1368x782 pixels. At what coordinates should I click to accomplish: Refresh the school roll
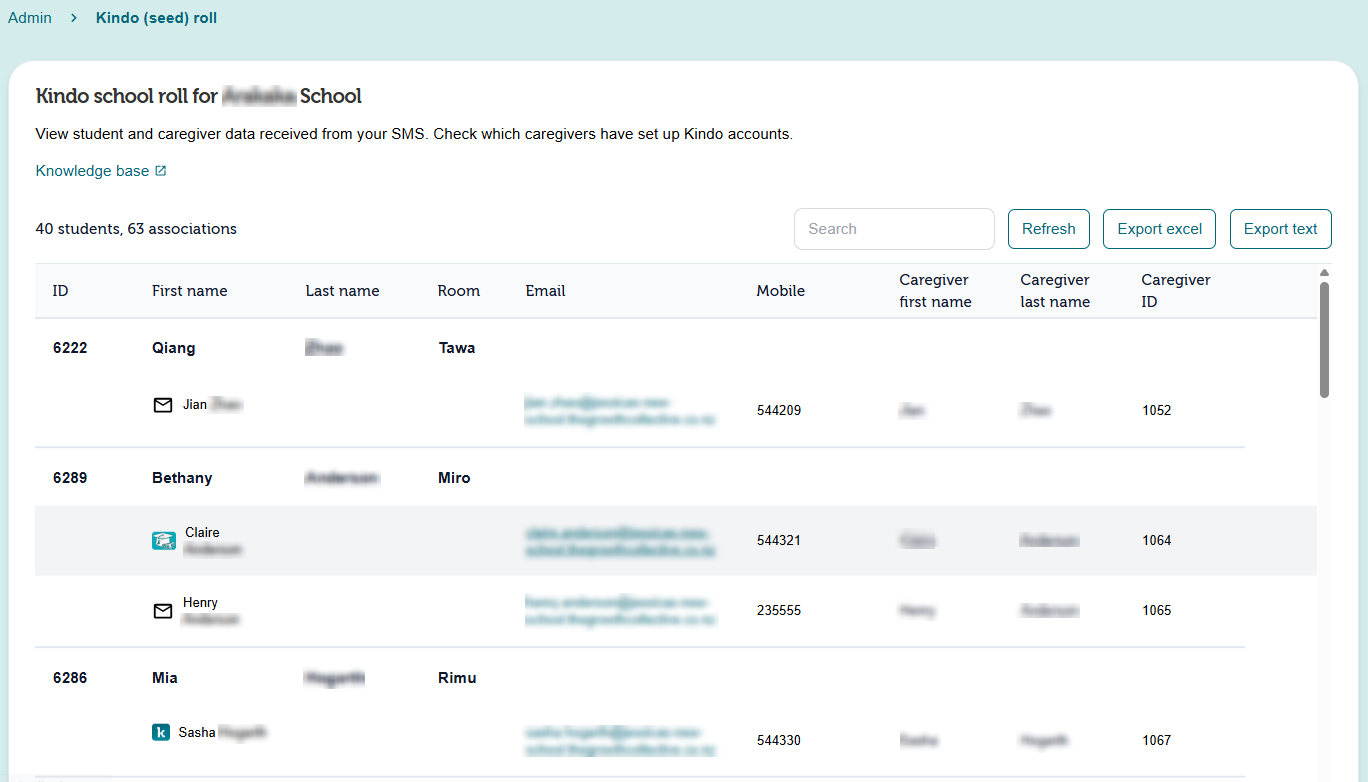click(x=1049, y=229)
